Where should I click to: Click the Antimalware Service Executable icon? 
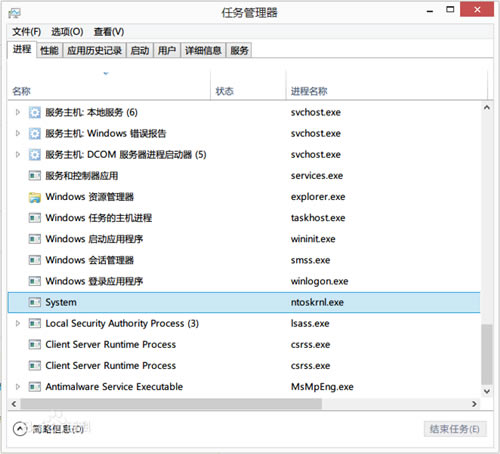coord(35,387)
